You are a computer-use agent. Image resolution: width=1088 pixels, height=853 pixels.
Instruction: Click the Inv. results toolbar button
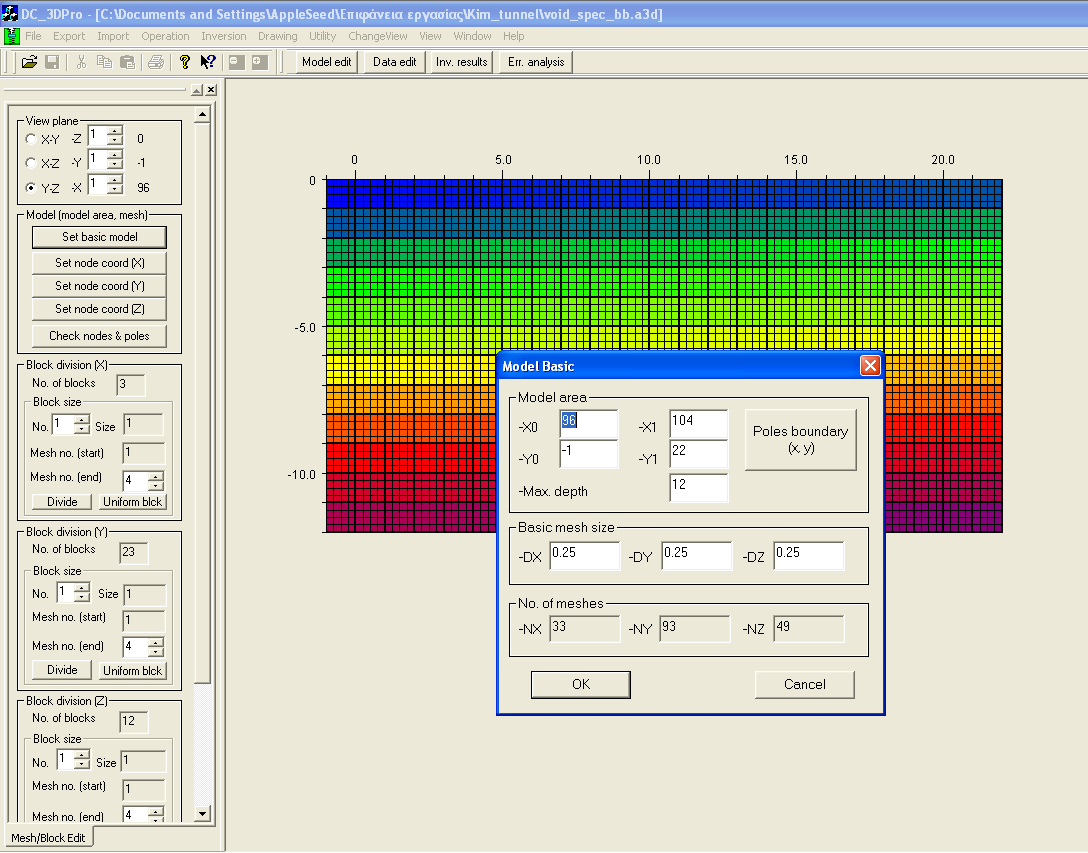click(461, 62)
